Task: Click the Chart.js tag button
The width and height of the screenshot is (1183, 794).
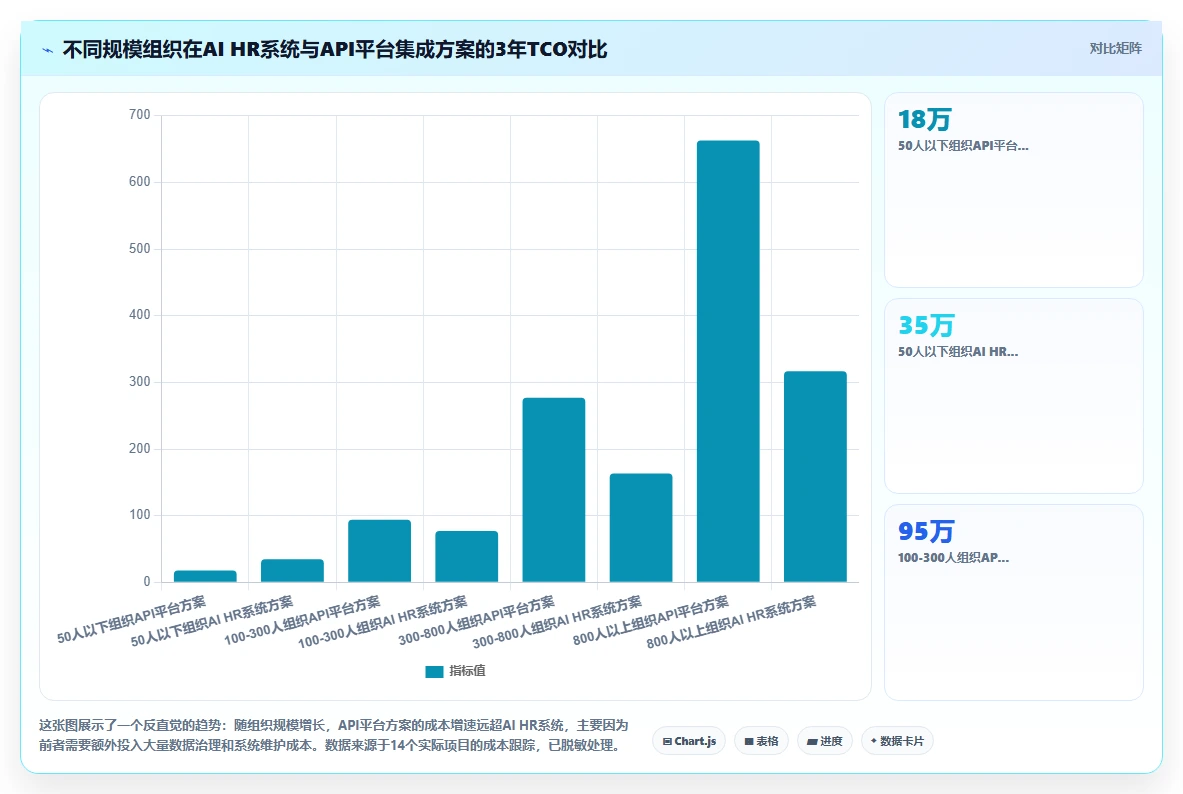Action: click(689, 741)
